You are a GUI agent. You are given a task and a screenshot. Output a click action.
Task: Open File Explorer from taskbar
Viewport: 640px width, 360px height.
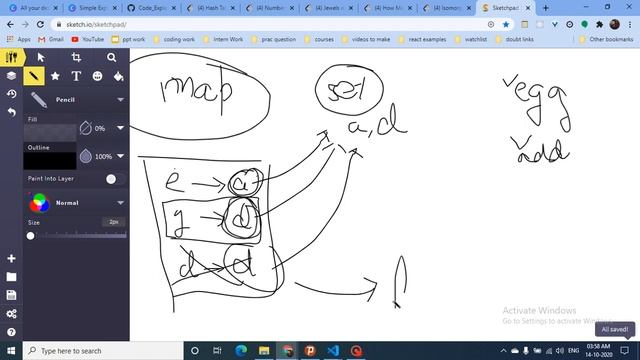264,351
